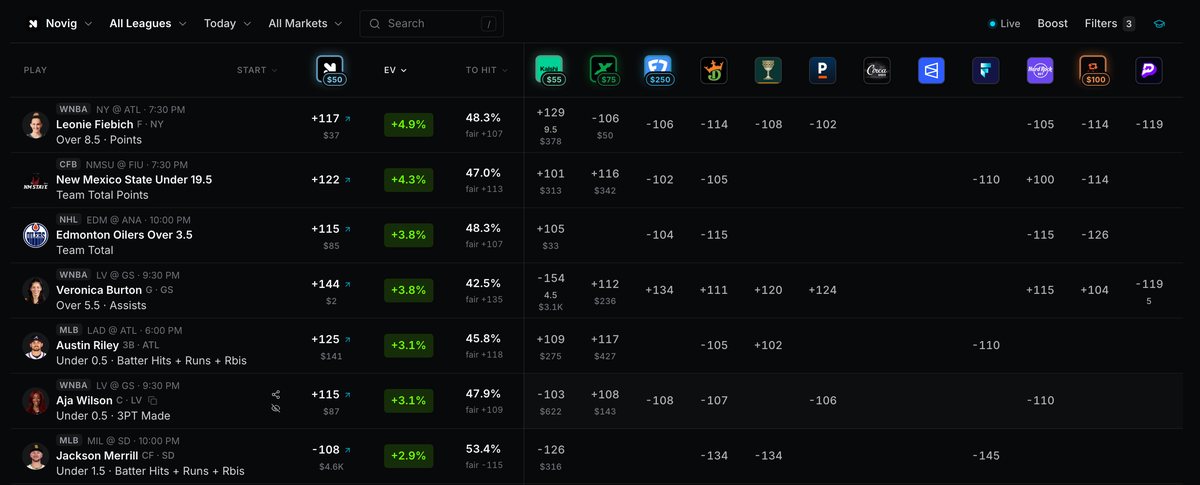This screenshot has width=1200, height=485.
Task: Click Jackson Merrill's player avatar
Action: [36, 456]
